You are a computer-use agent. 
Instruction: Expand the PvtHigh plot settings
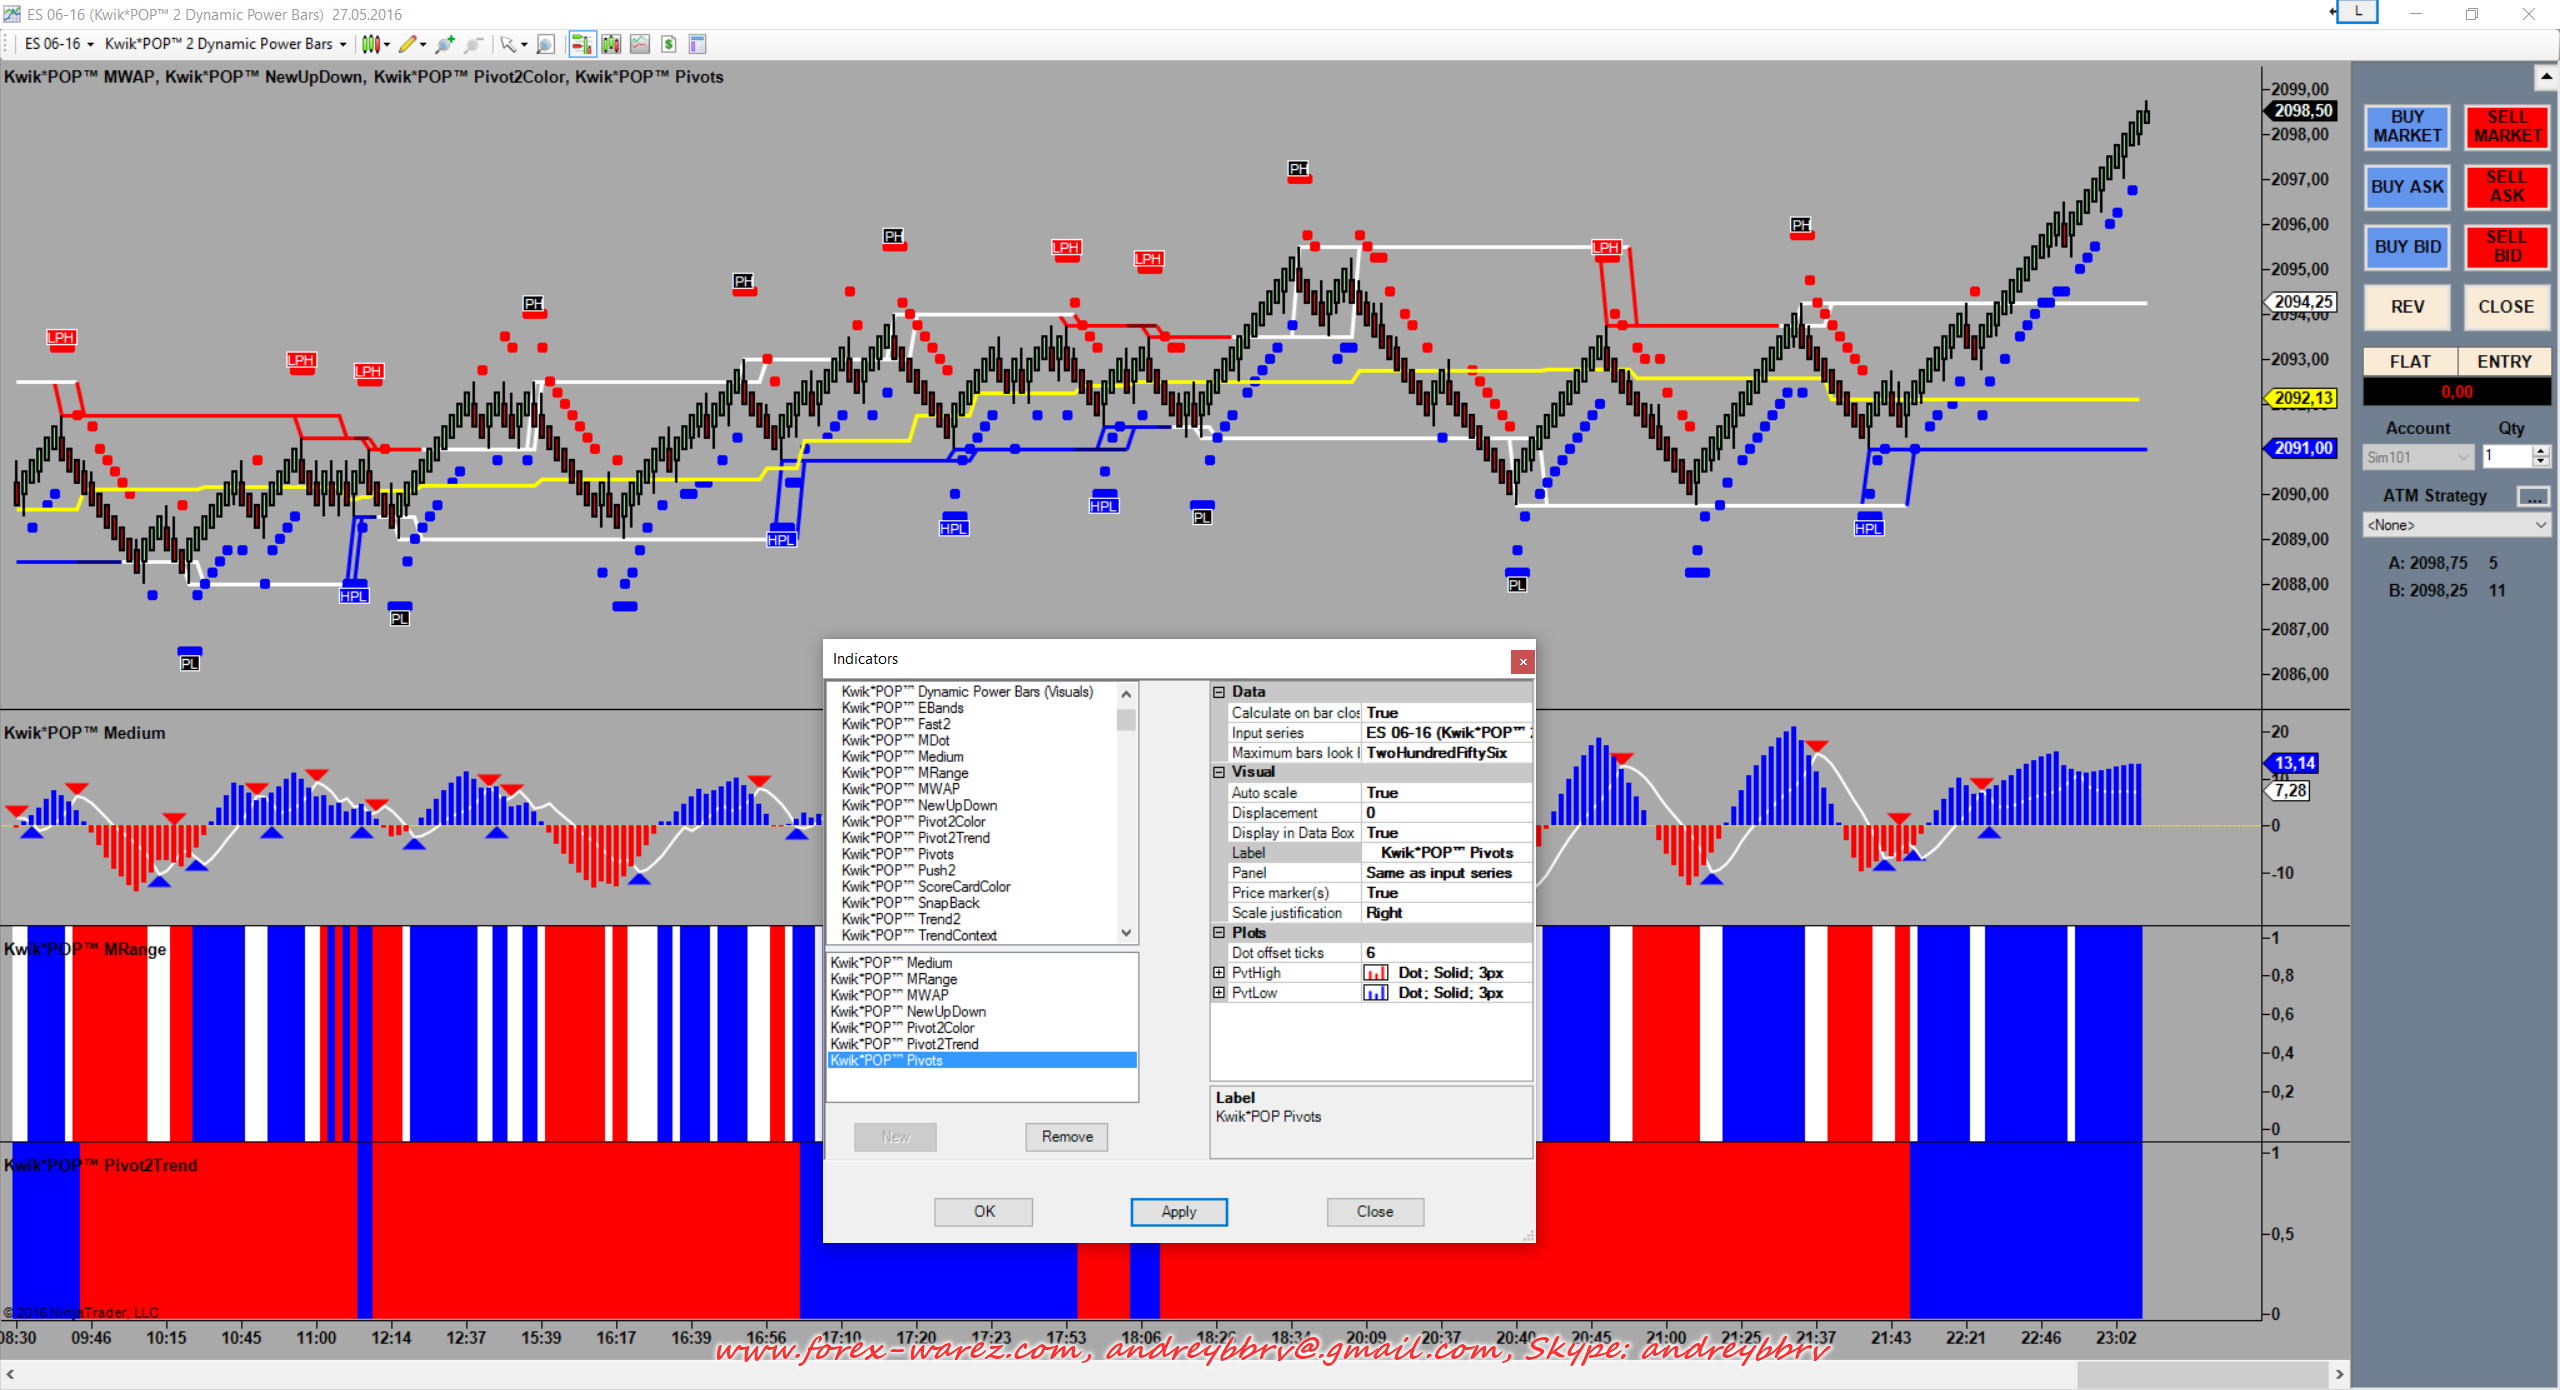pyautogui.click(x=1219, y=973)
